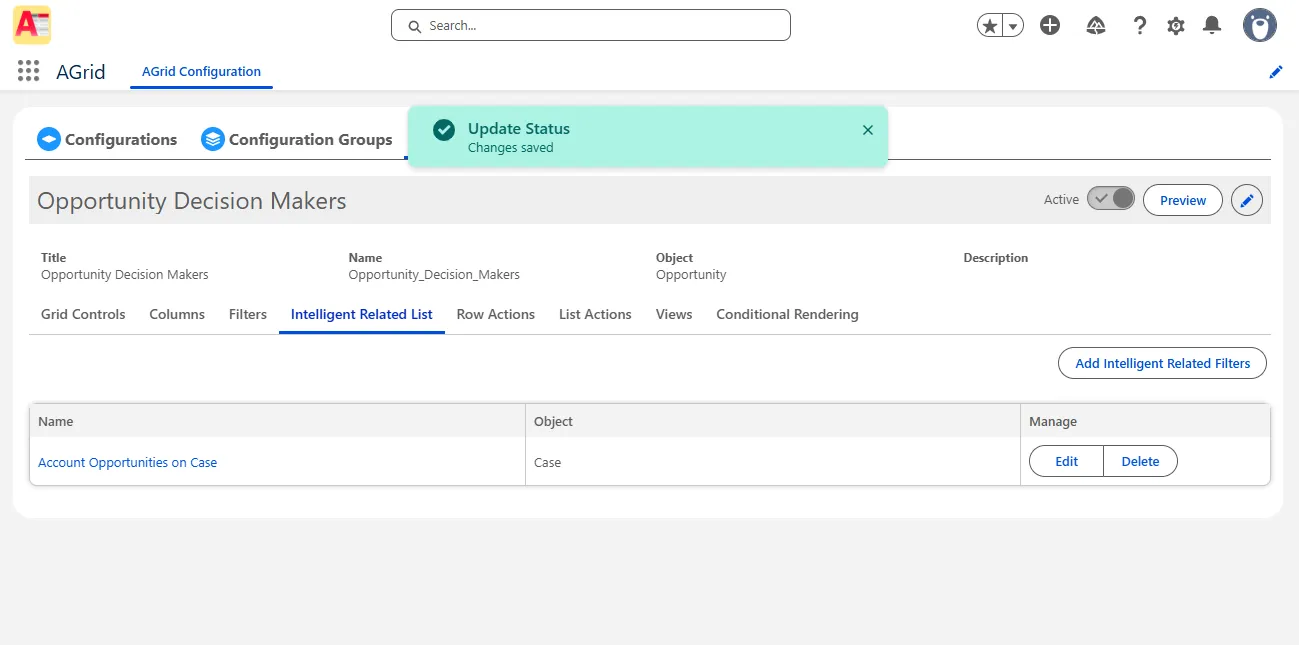Click the Opportunity_Decision_Makers name value

[434, 274]
